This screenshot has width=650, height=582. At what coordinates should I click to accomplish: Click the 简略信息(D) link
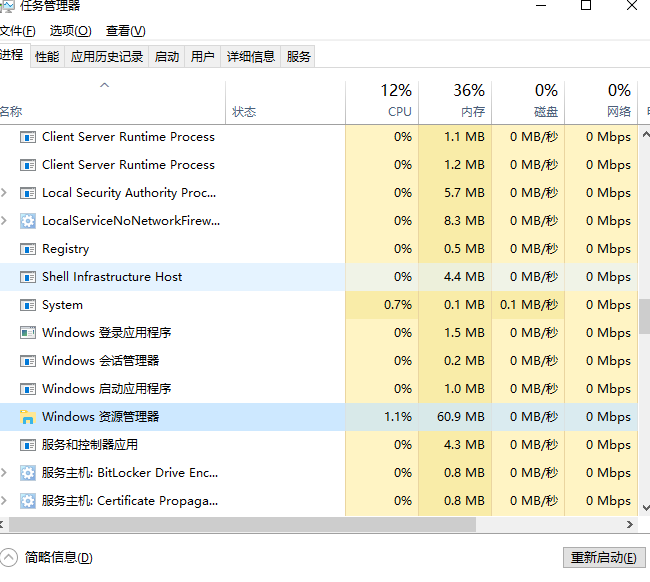click(x=58, y=558)
